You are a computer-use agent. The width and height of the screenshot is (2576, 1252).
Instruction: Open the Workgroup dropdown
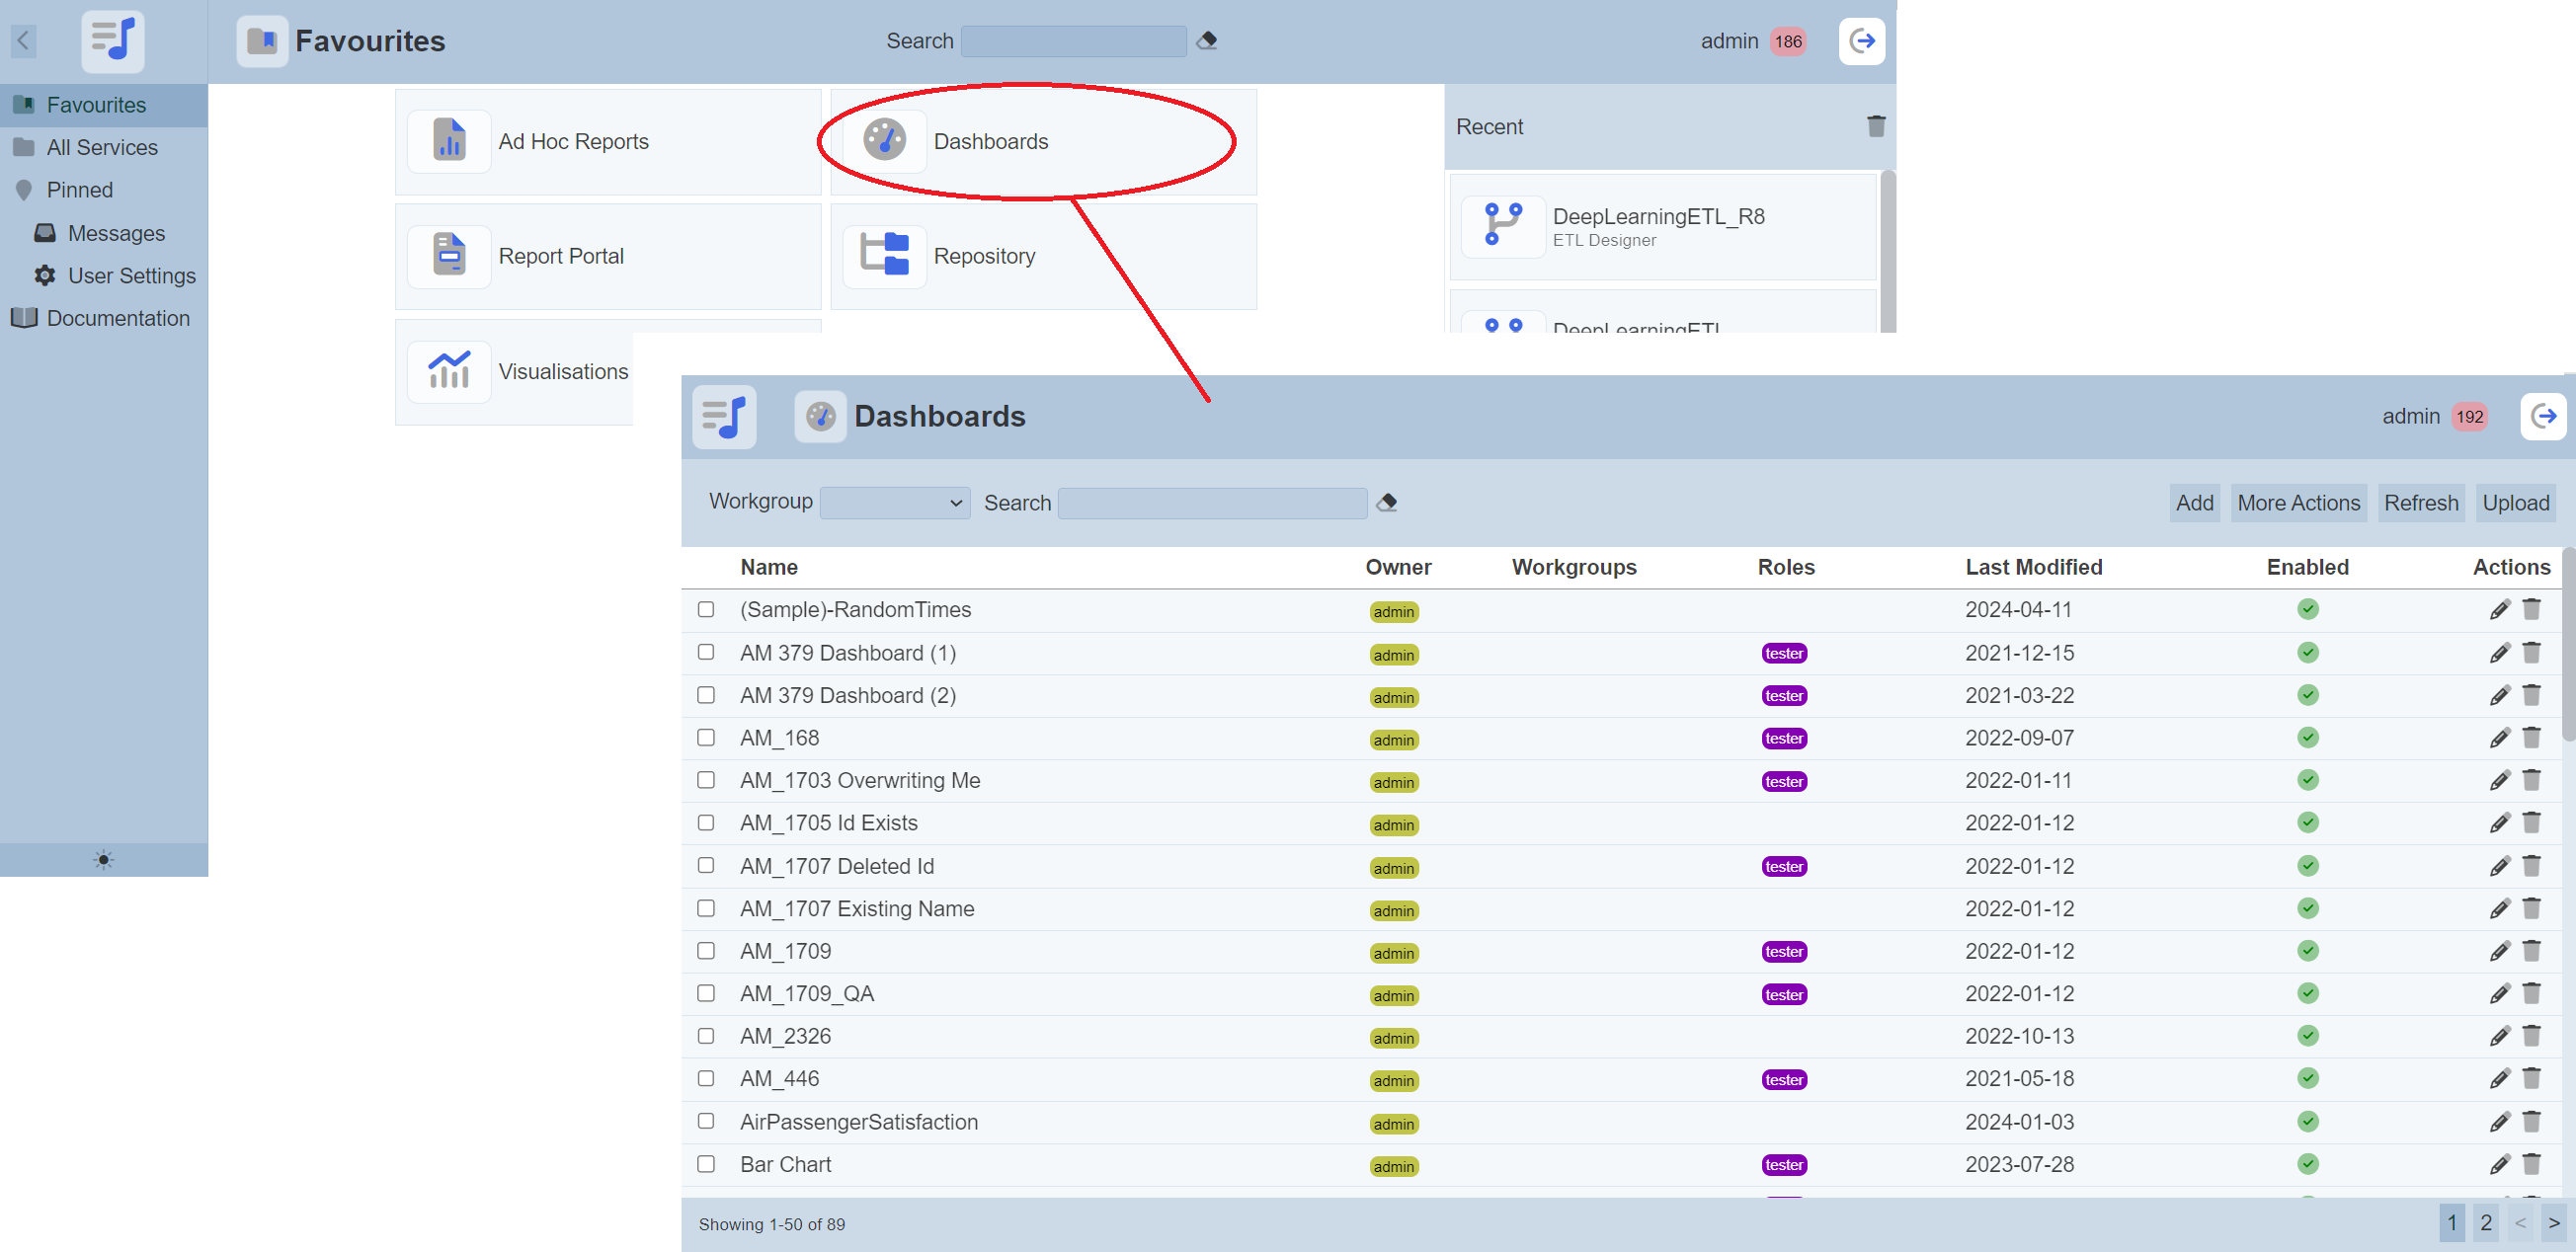(894, 502)
